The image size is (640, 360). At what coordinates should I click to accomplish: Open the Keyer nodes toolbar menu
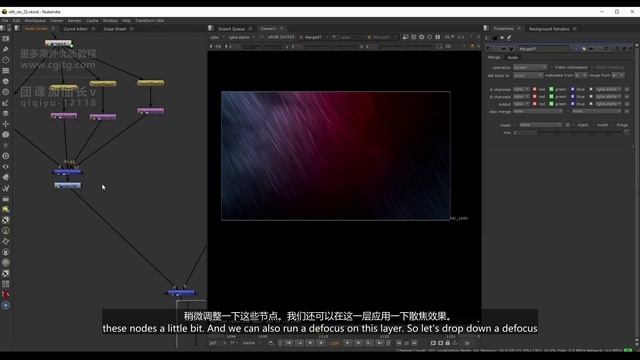(x=6, y=102)
